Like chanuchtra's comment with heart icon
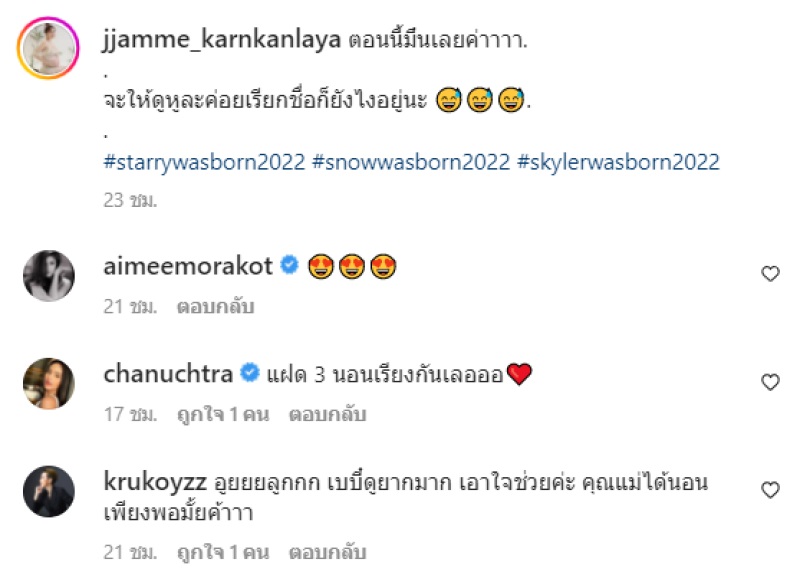800x572 pixels. tap(770, 382)
